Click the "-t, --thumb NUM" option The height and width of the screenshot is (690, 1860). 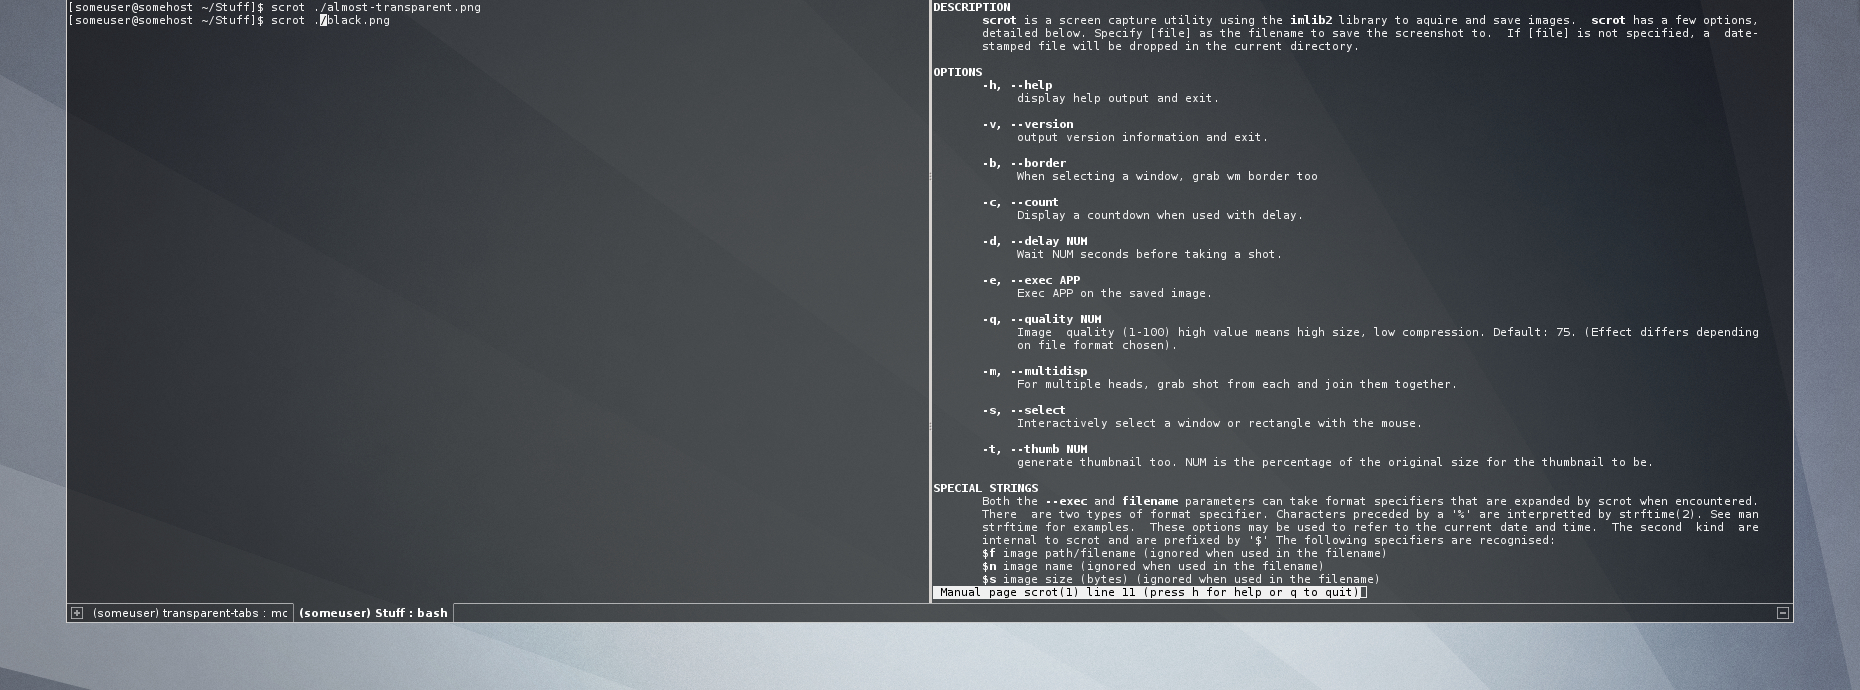pyautogui.click(x=1035, y=449)
